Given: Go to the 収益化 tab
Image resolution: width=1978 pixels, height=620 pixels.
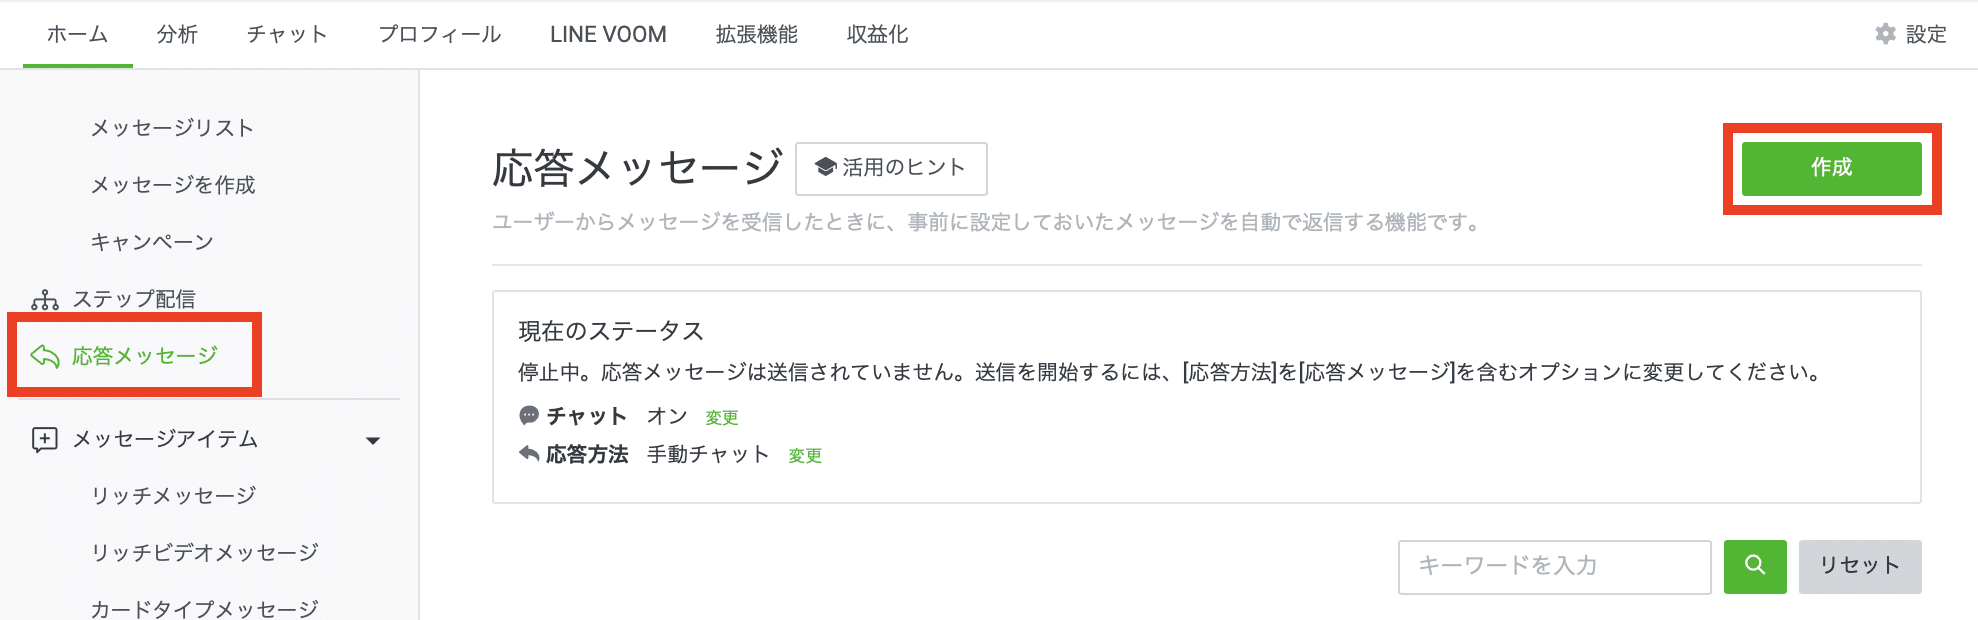Looking at the screenshot, I should coord(877,34).
